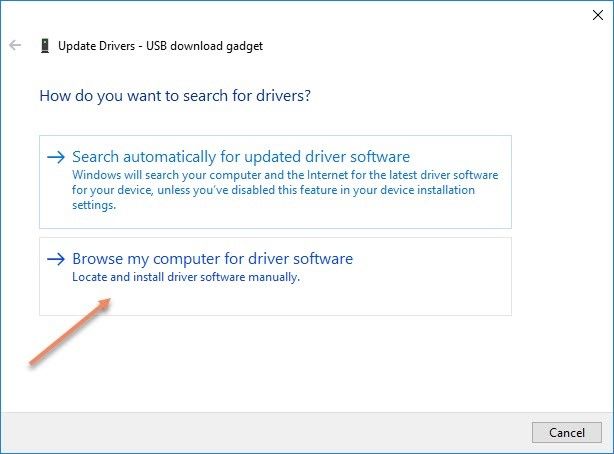Click the 'Windows will search your computer' description text
The width and height of the screenshot is (614, 454).
(x=285, y=190)
